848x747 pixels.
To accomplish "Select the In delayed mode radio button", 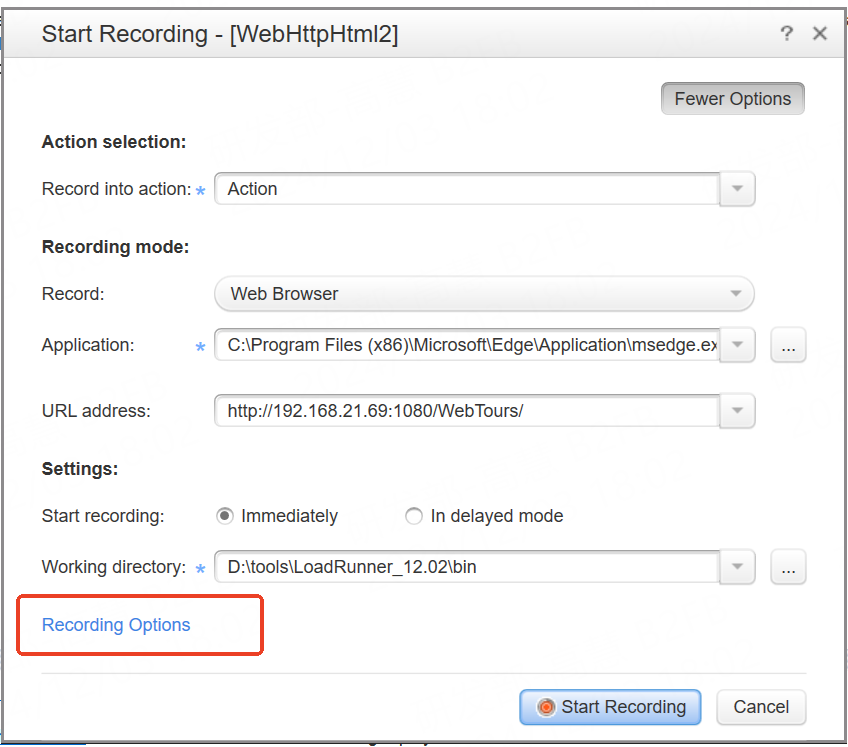I will coord(414,516).
